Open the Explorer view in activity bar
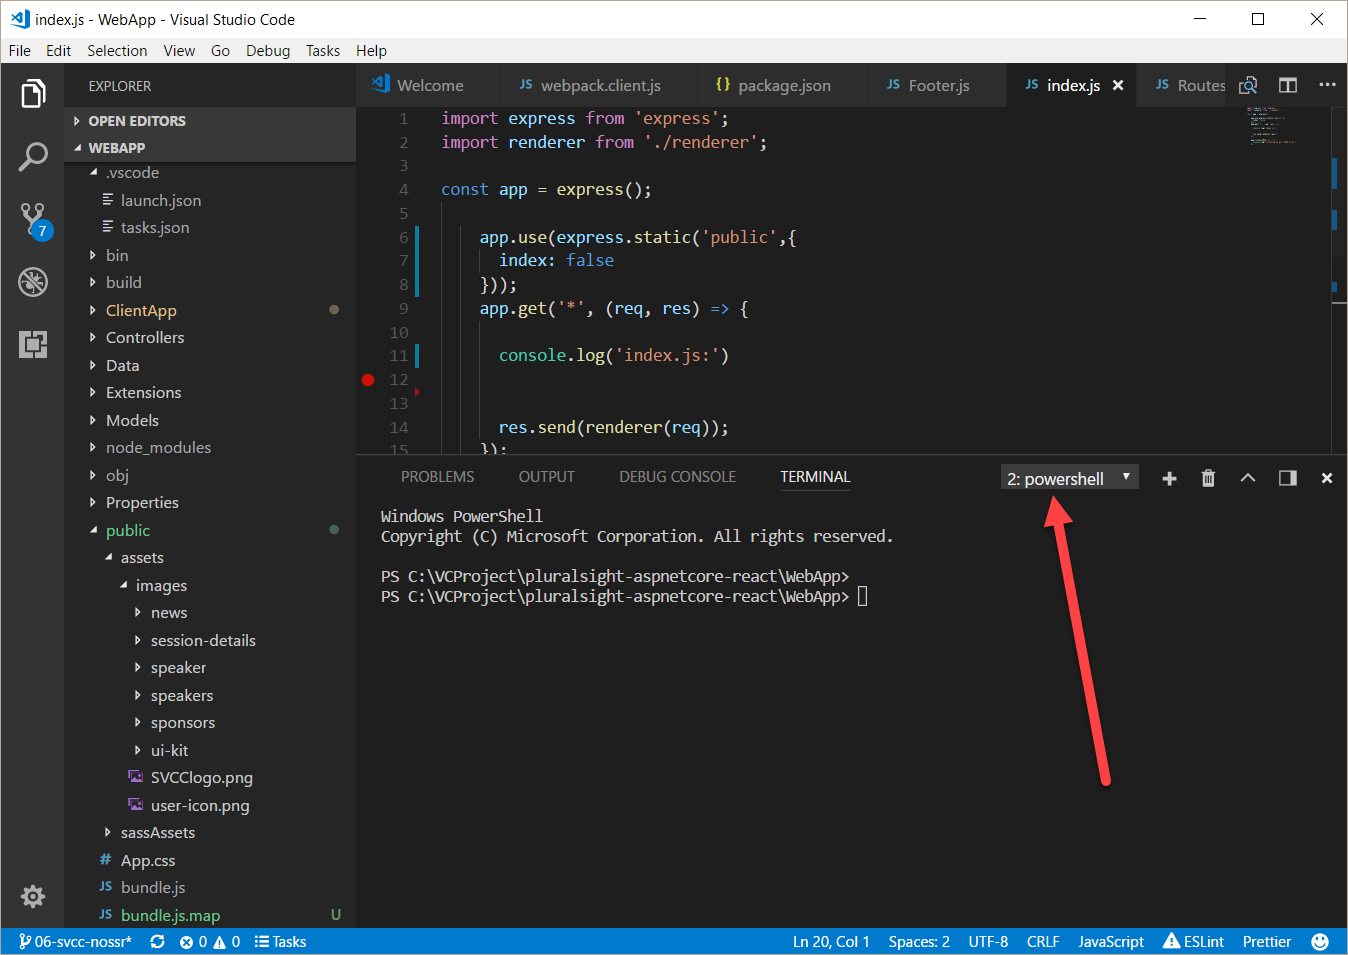1348x955 pixels. [x=33, y=94]
